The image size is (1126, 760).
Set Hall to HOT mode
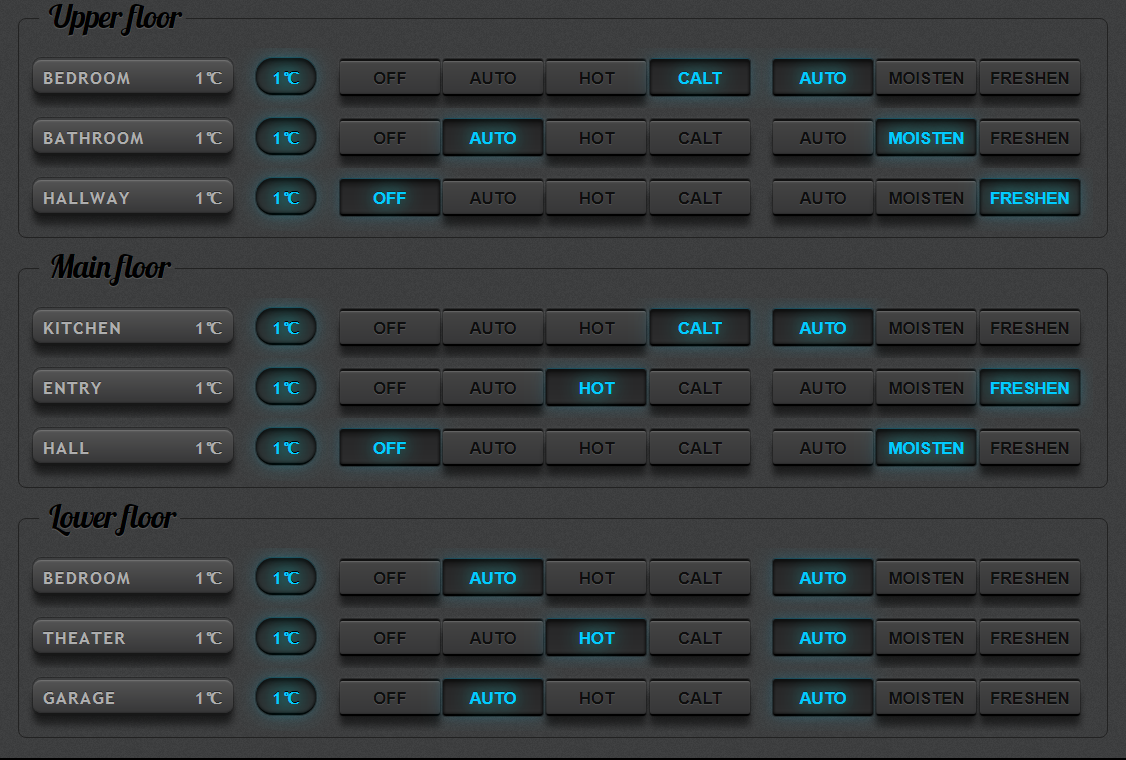(596, 448)
